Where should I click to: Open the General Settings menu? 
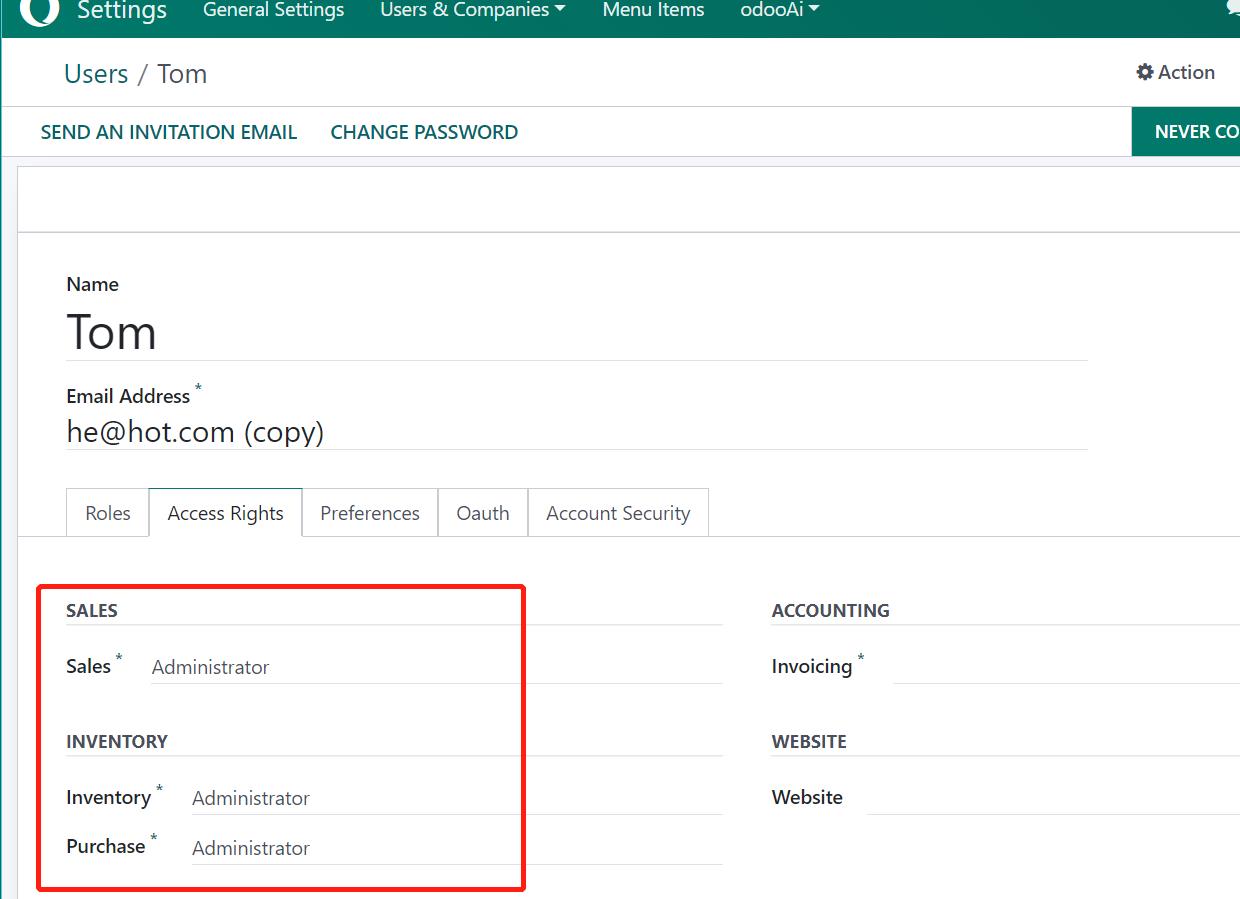pyautogui.click(x=273, y=11)
